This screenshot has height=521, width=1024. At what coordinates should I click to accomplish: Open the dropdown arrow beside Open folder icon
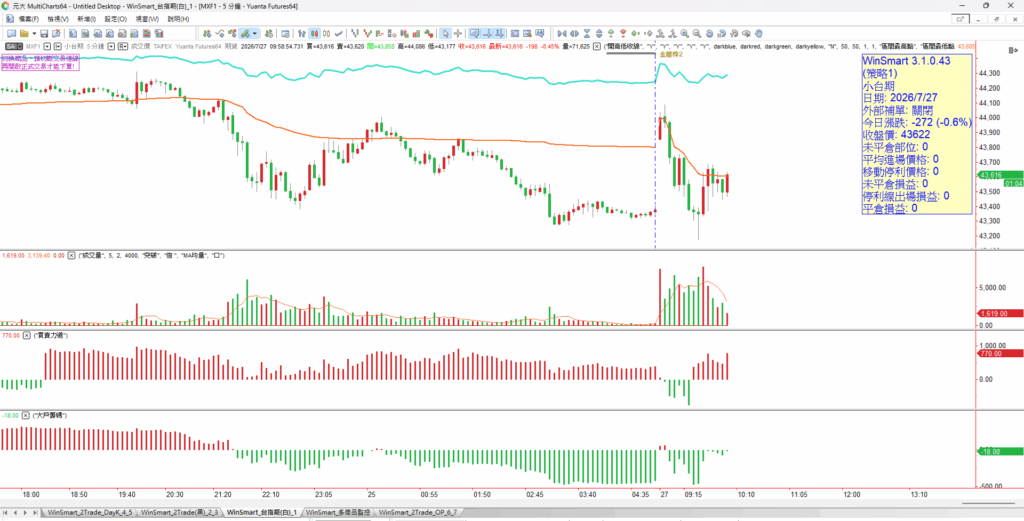[x=34, y=33]
